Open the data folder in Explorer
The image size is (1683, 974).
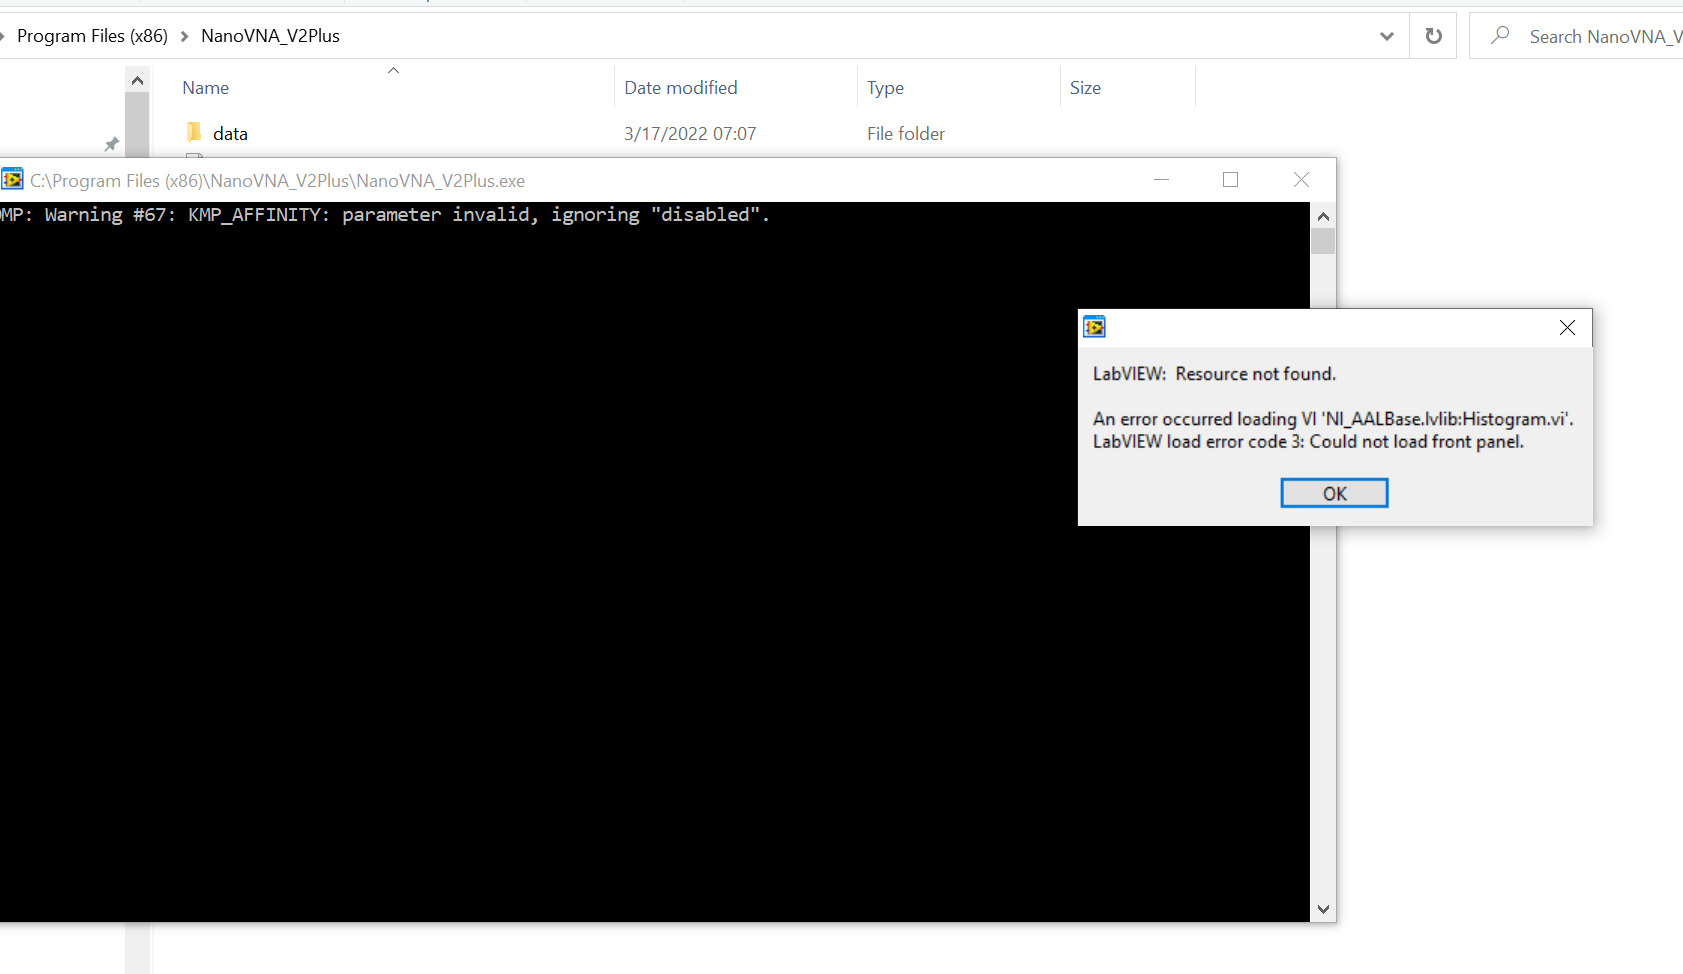click(230, 134)
